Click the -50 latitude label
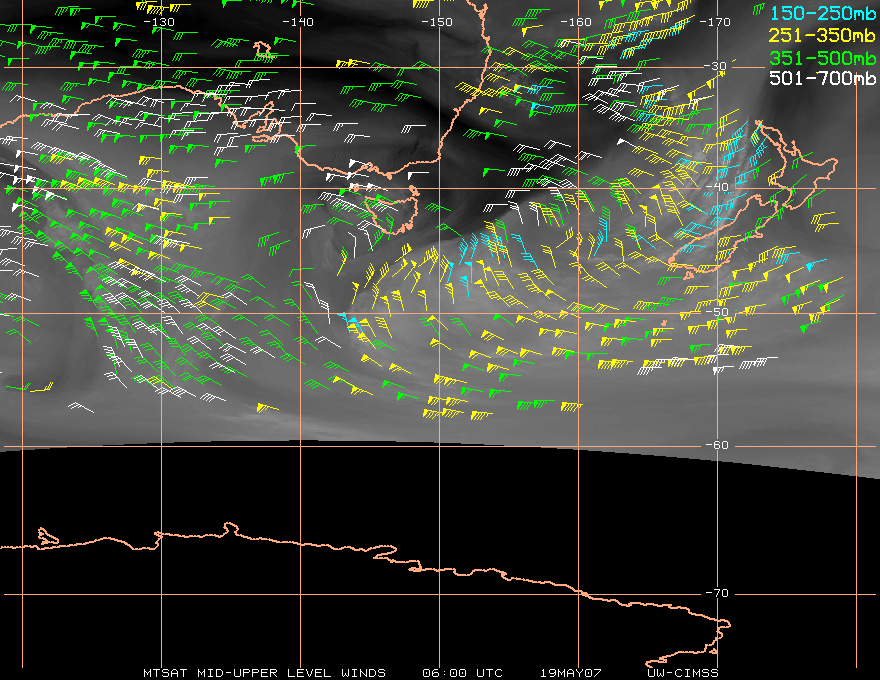 [717, 311]
